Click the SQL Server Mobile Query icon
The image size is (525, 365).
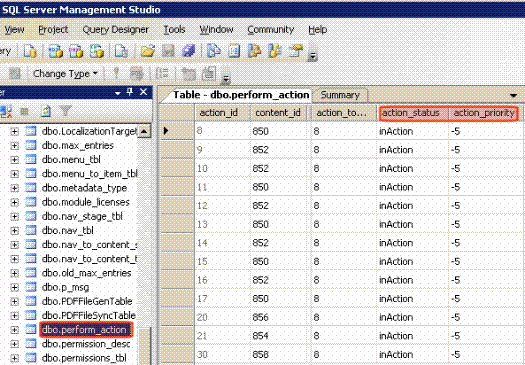121,51
